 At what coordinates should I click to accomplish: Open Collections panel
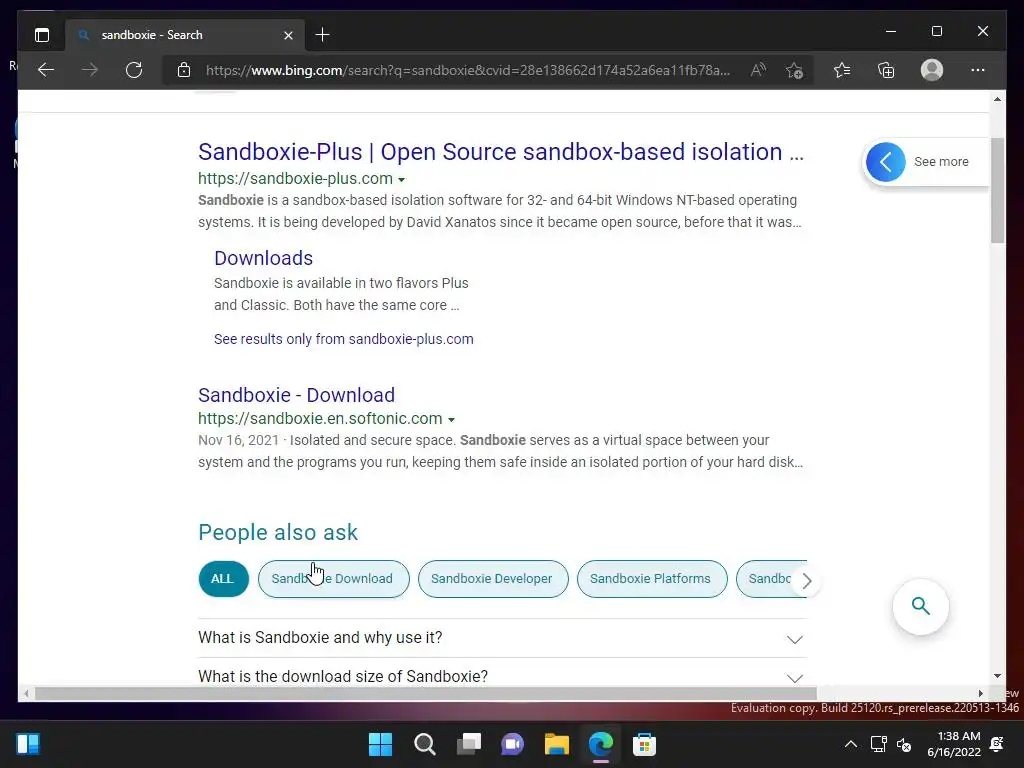pyautogui.click(x=886, y=70)
